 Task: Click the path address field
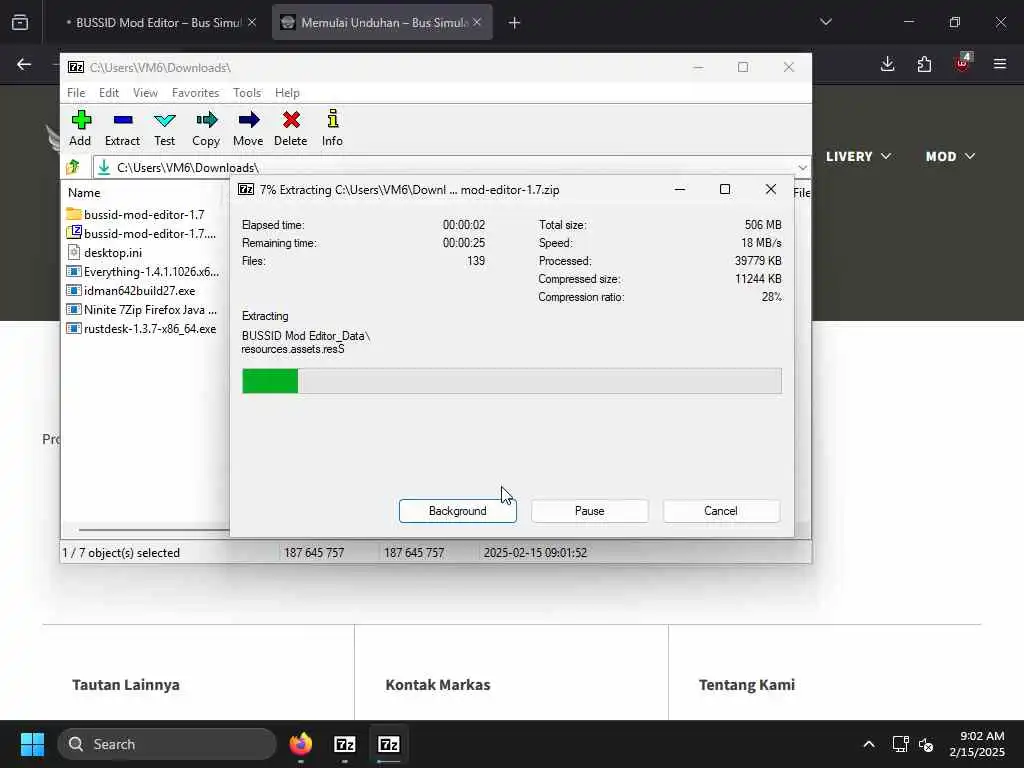[x=451, y=167]
